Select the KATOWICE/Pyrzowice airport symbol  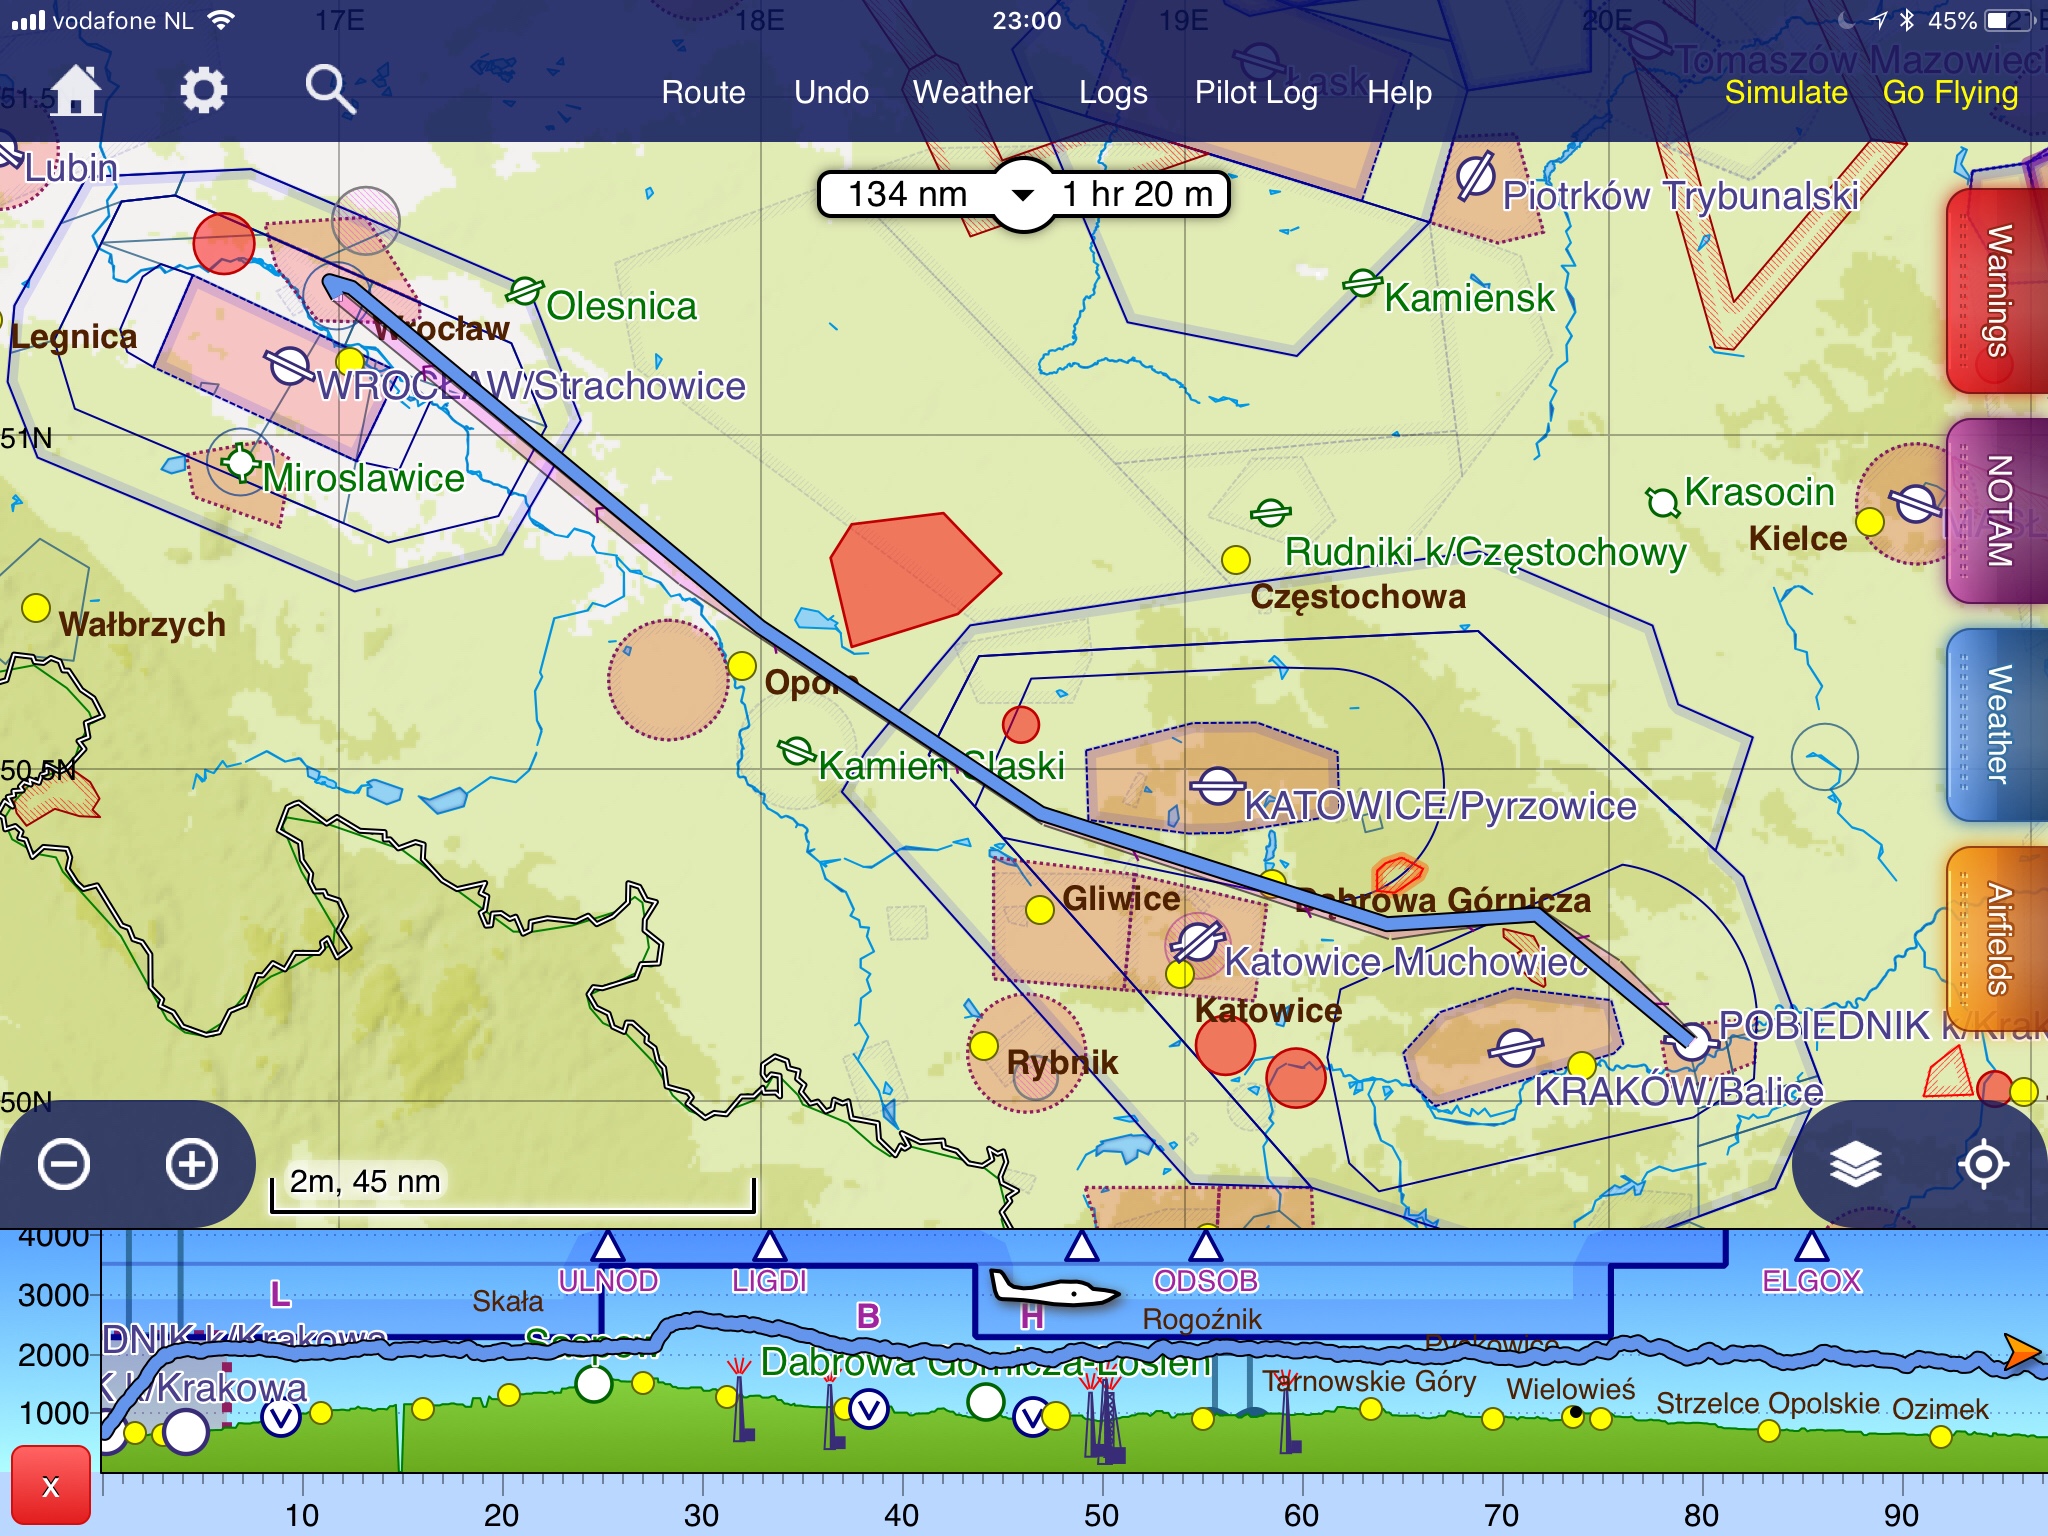point(1217,786)
